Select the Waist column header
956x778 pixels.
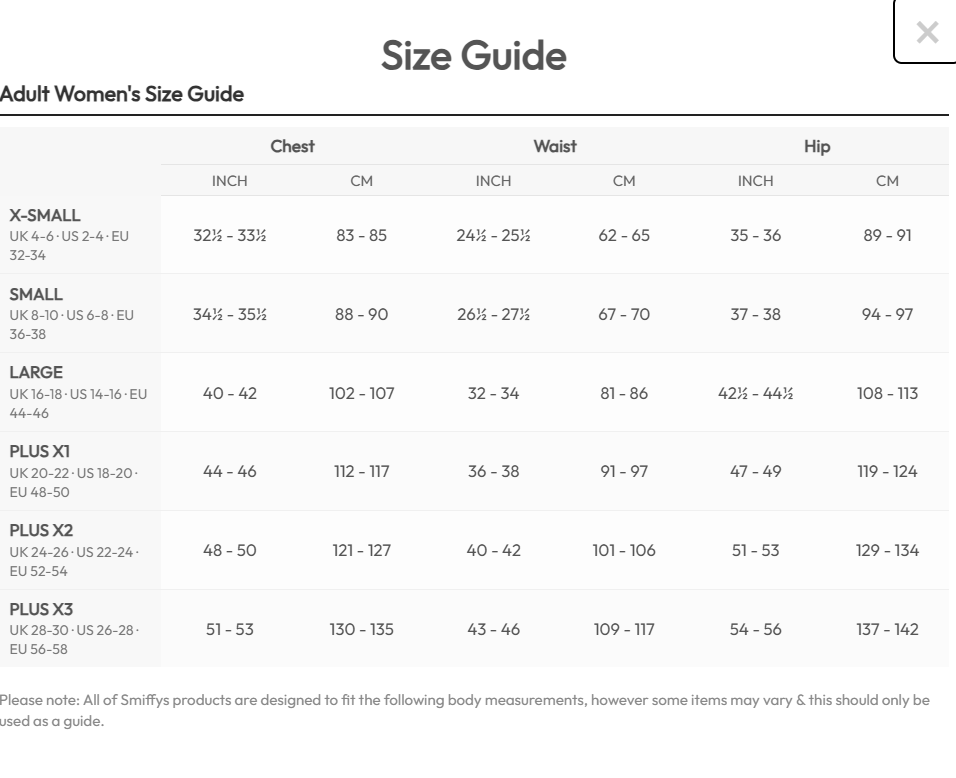tap(554, 146)
